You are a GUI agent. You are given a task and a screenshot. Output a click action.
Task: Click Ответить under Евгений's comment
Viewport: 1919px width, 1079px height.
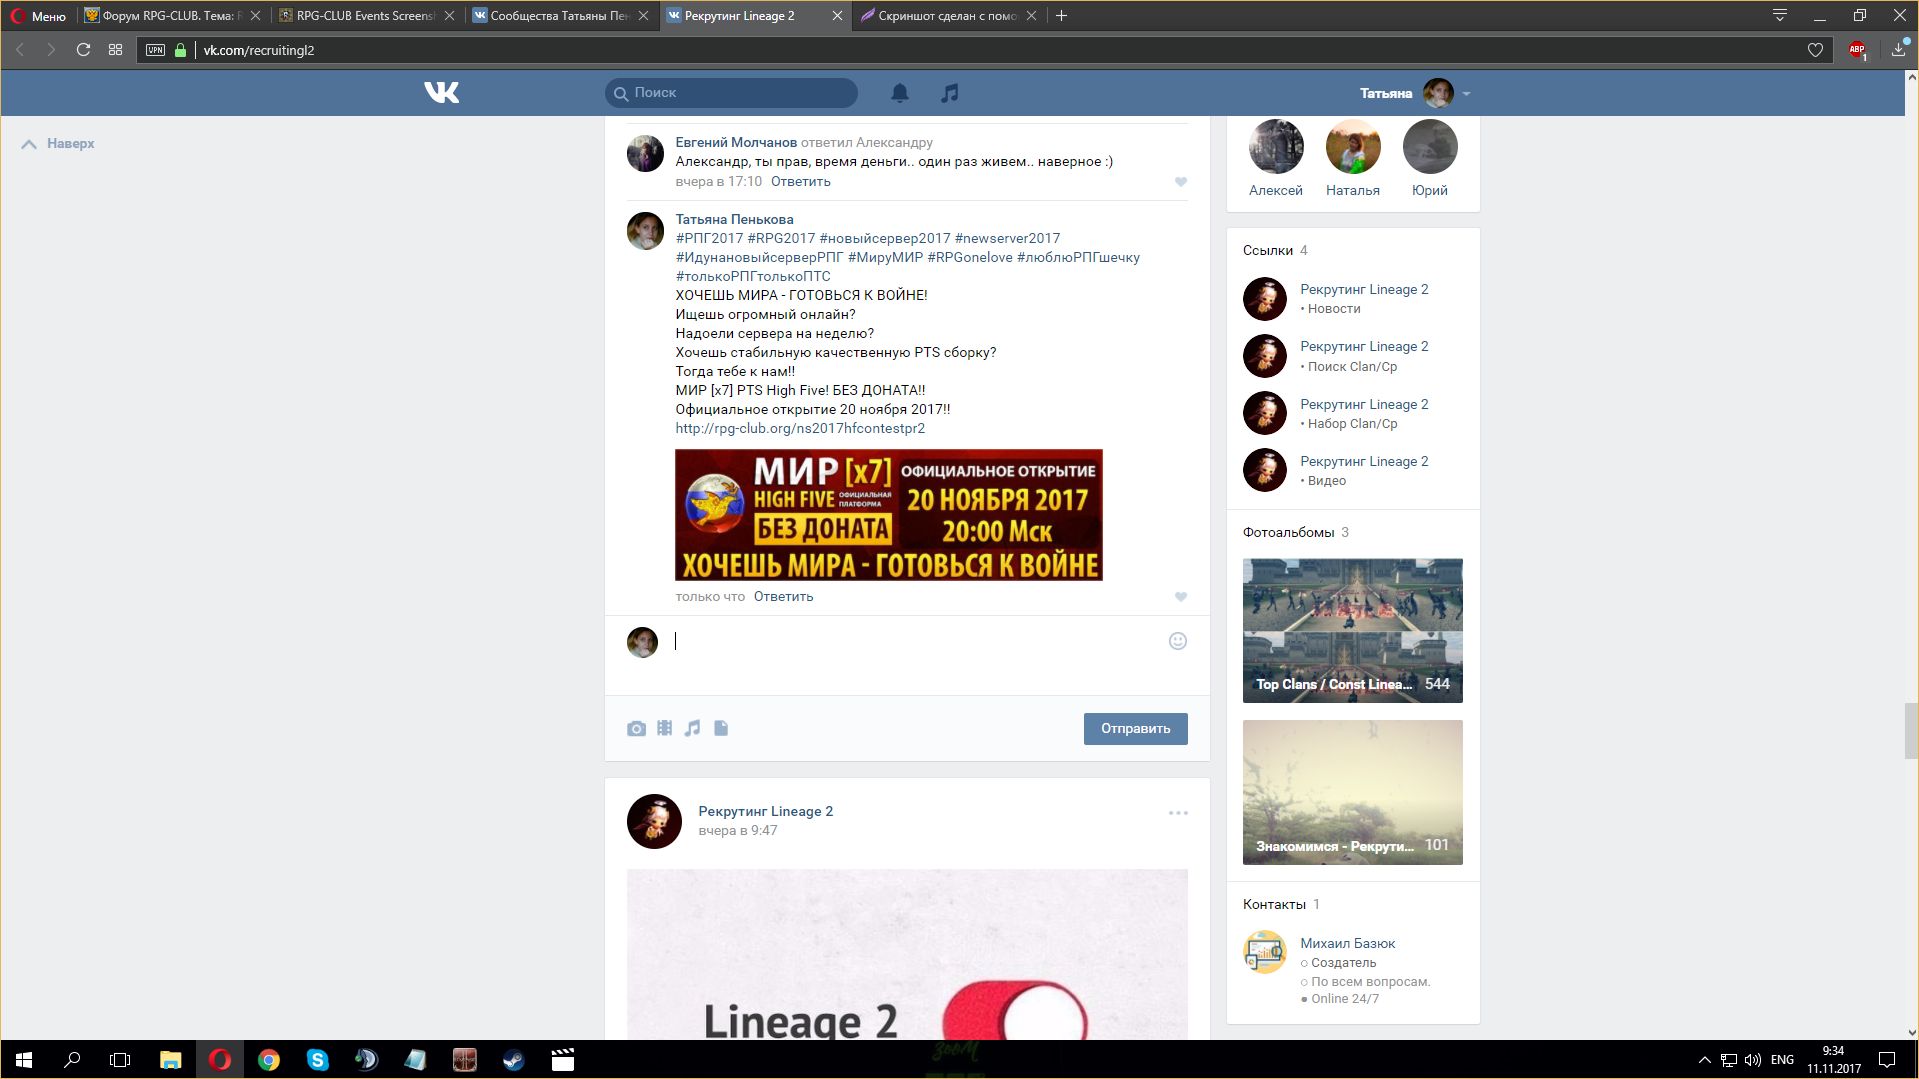pos(800,182)
